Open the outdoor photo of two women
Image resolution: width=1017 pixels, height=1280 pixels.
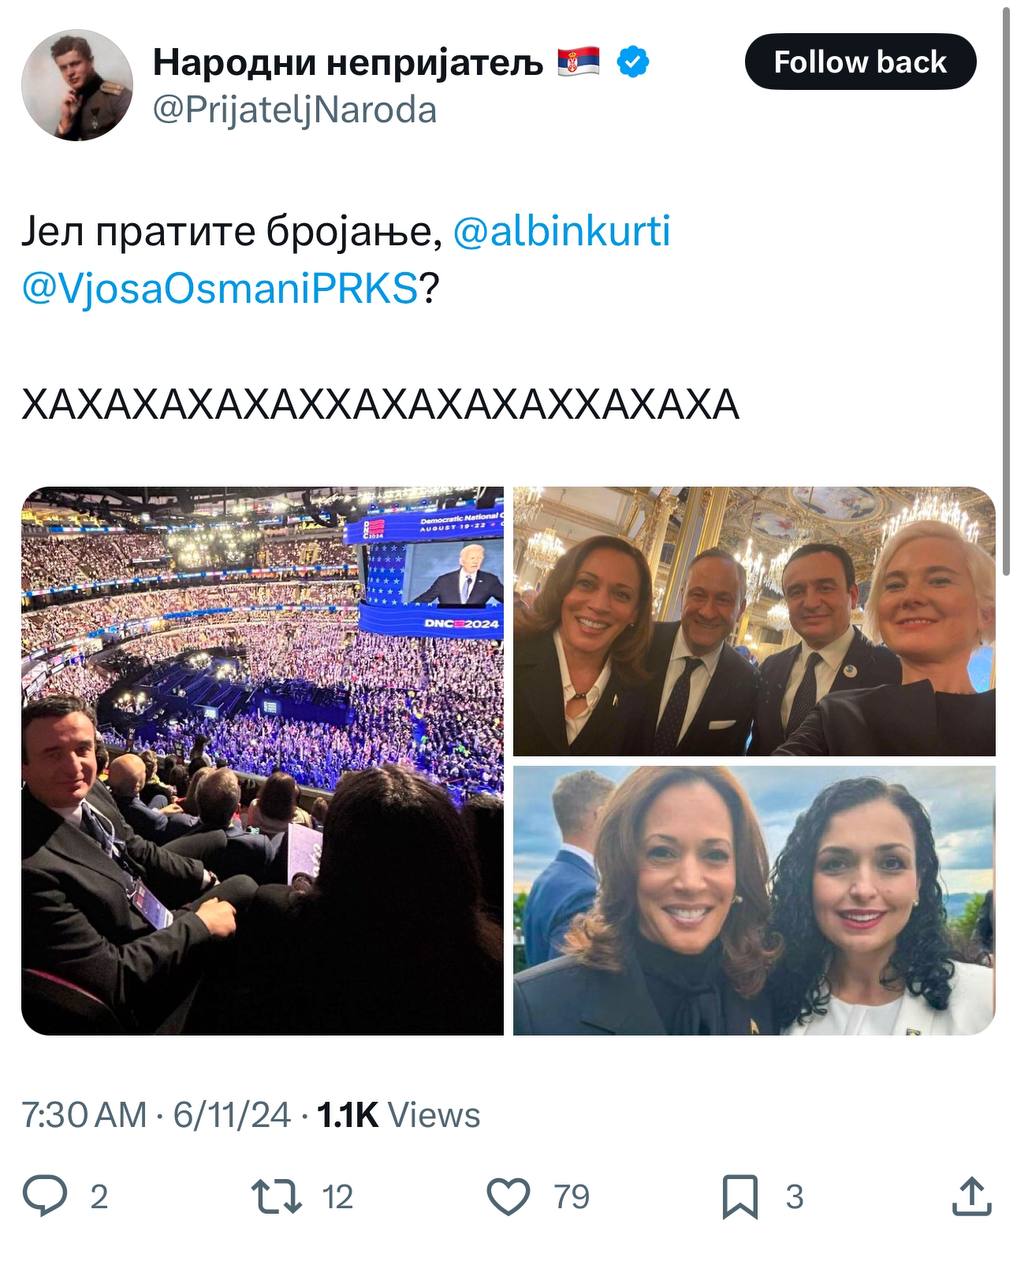point(754,900)
